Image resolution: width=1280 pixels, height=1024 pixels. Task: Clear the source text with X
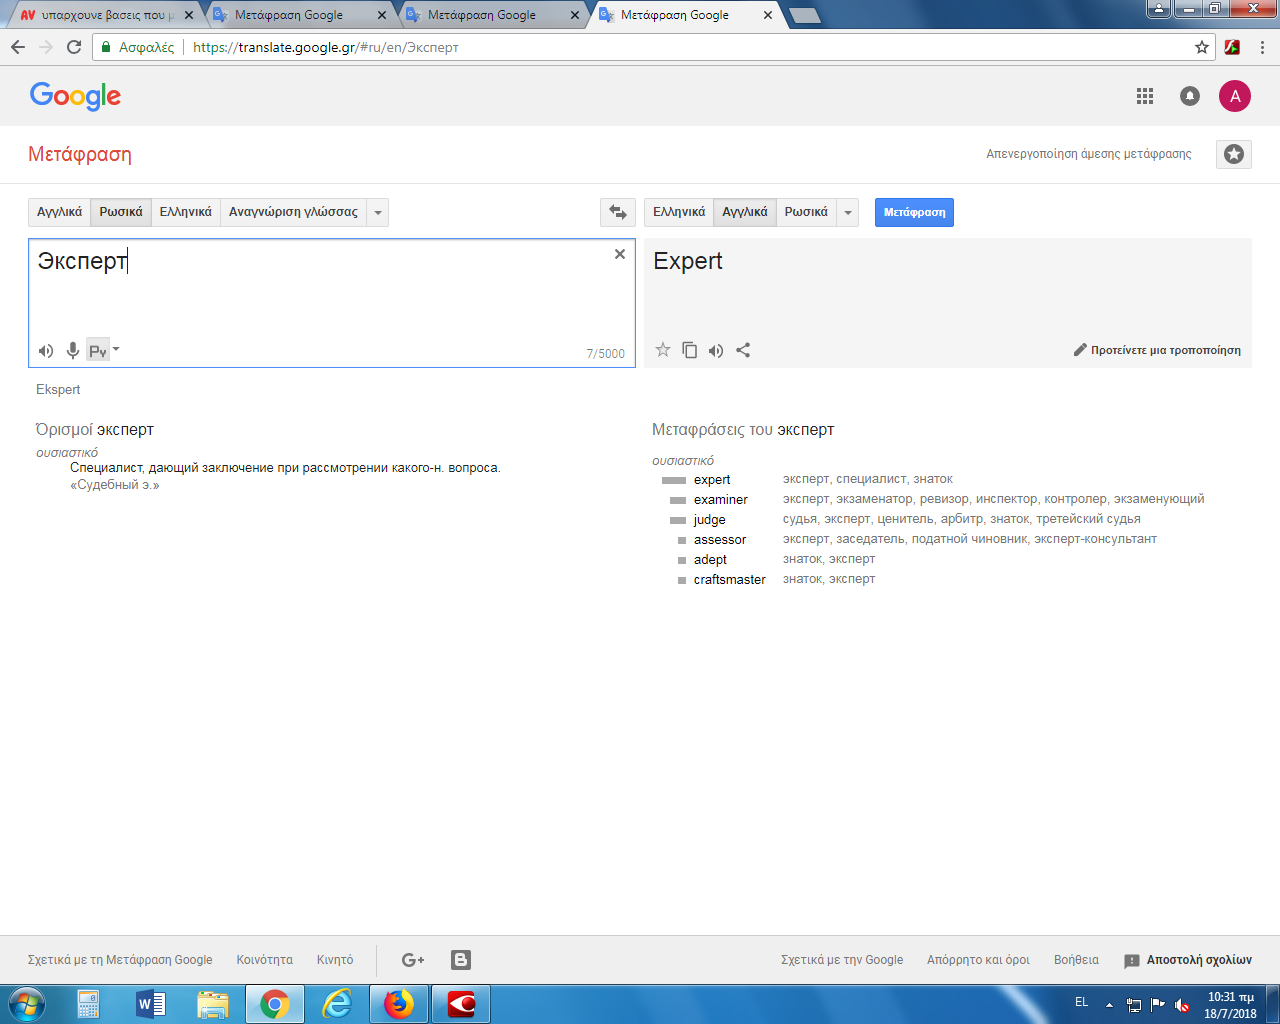620,254
